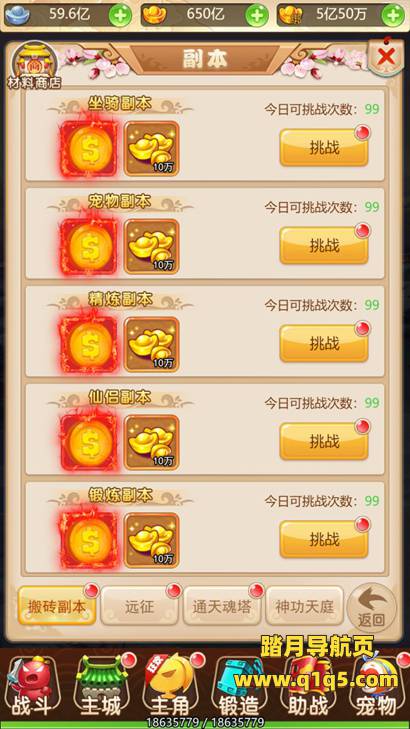The width and height of the screenshot is (410, 729).
Task: Start the 精炼副本 challenge
Action: pyautogui.click(x=324, y=344)
